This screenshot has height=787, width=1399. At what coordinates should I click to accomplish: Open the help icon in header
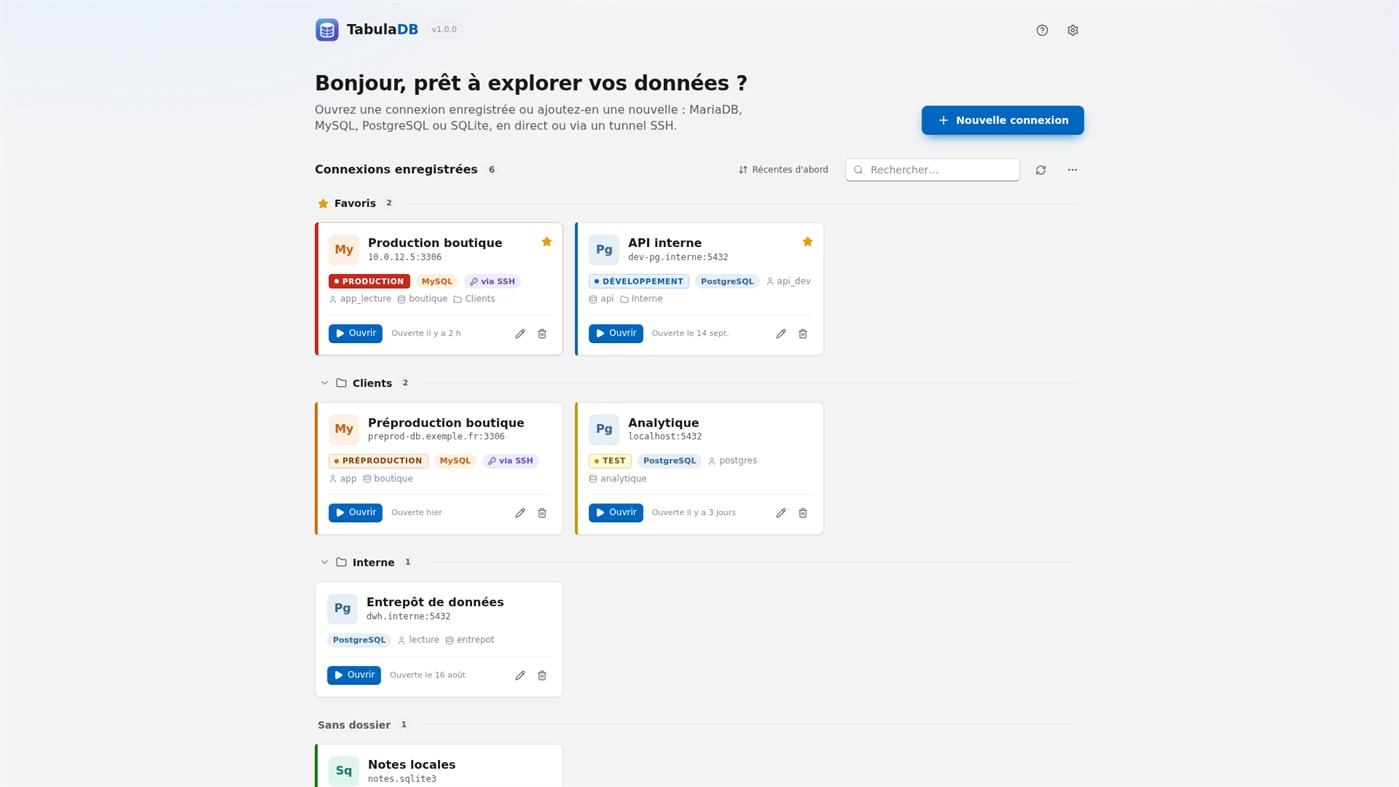pyautogui.click(x=1042, y=30)
